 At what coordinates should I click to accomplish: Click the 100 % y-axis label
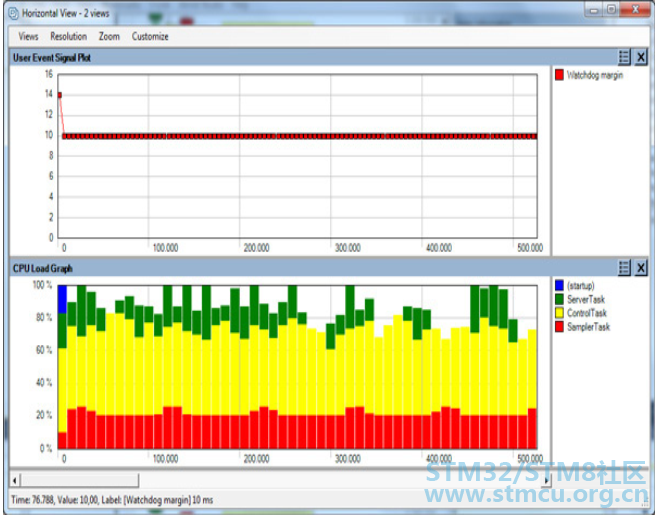pos(42,285)
